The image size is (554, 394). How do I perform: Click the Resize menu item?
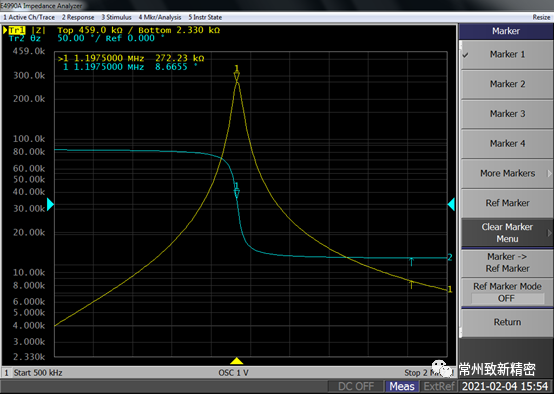[x=541, y=17]
